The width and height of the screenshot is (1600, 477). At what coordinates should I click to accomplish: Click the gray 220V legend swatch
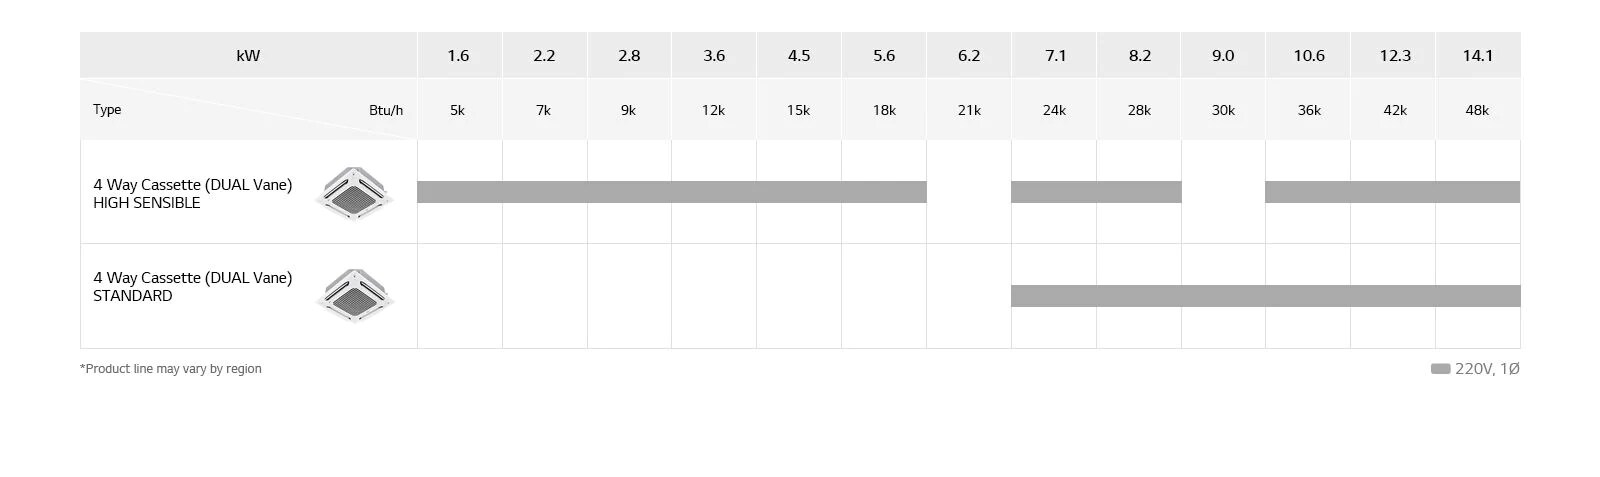click(x=1440, y=369)
